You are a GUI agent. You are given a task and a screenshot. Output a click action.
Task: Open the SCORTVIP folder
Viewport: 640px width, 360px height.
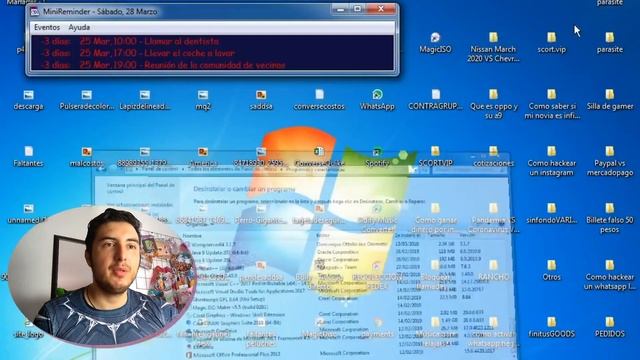436,157
